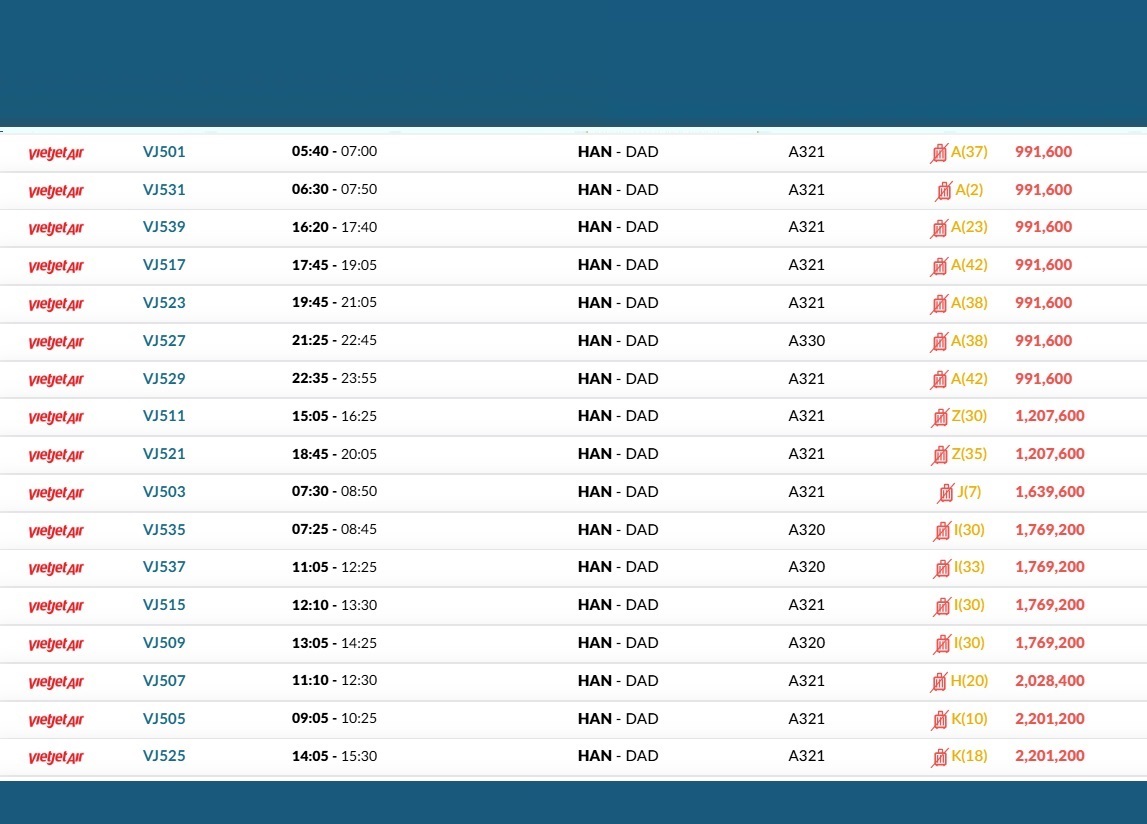Select the 2,028,400 fare for VJ507
This screenshot has width=1147, height=824.
click(x=1050, y=681)
